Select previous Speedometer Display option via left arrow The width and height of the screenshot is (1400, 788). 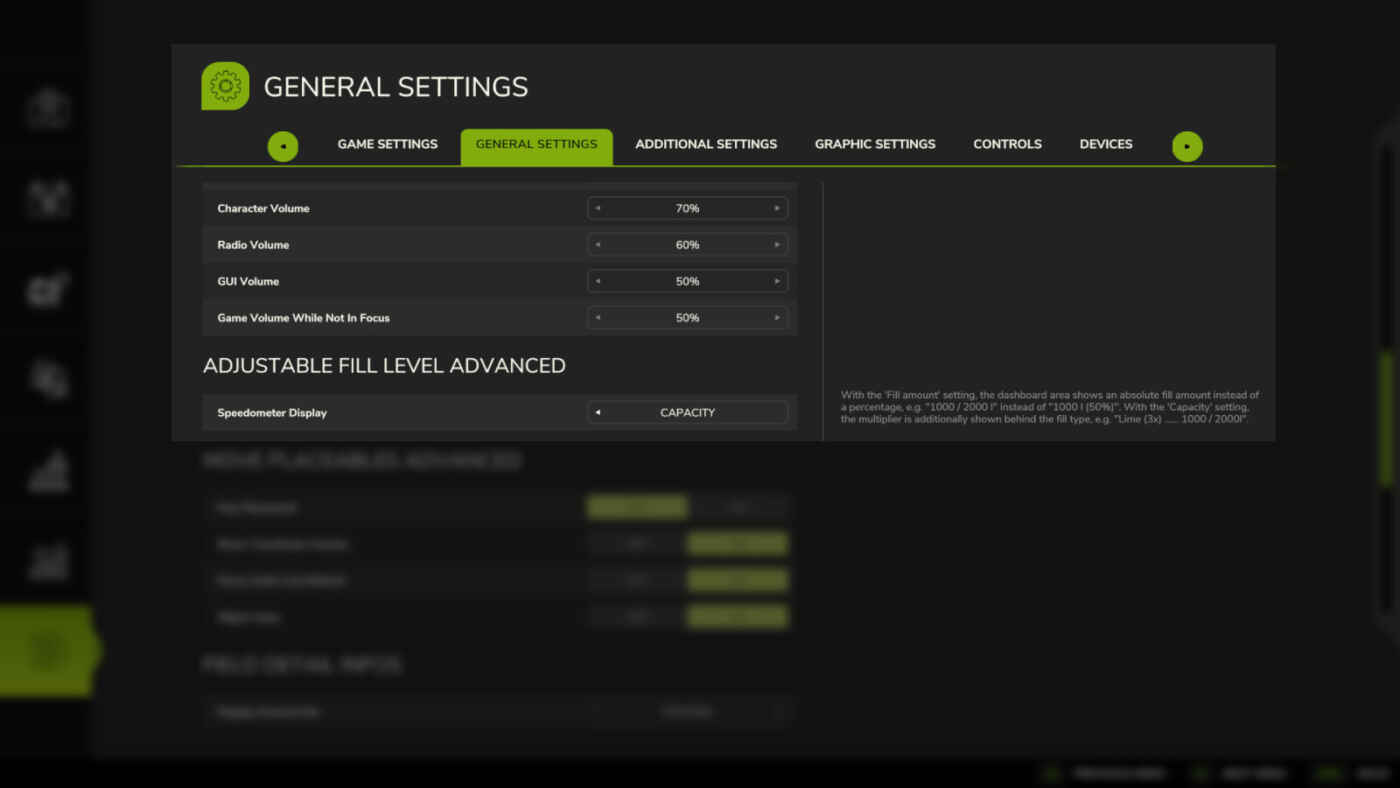pos(598,412)
